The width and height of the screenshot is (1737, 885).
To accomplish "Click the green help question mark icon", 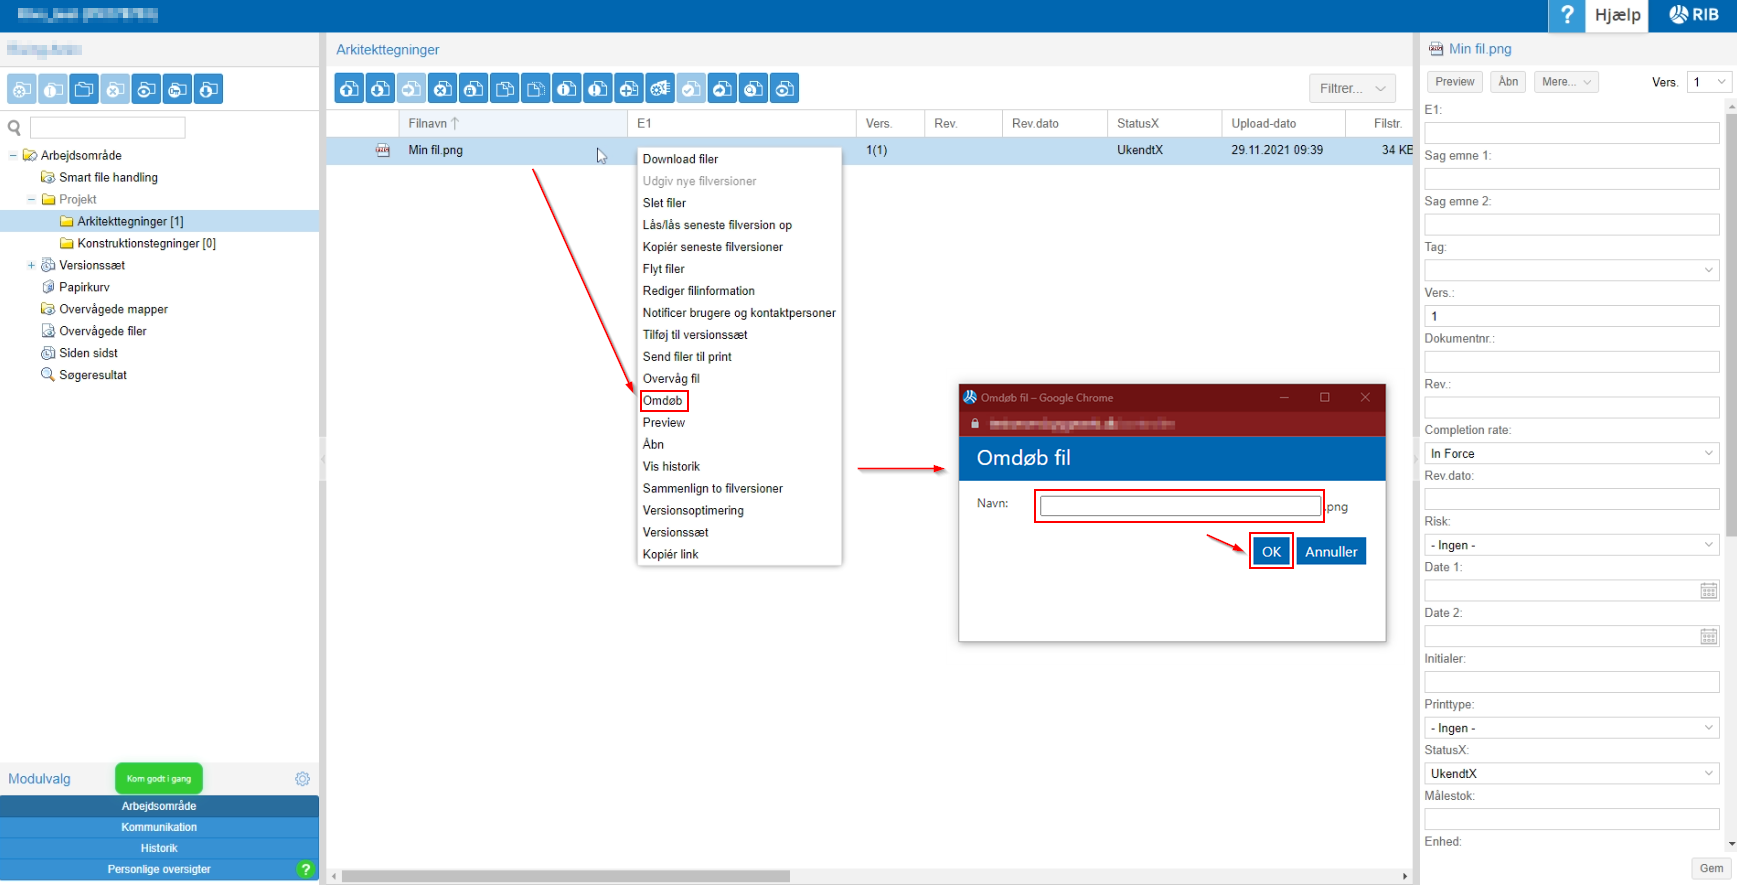I will pyautogui.click(x=306, y=869).
